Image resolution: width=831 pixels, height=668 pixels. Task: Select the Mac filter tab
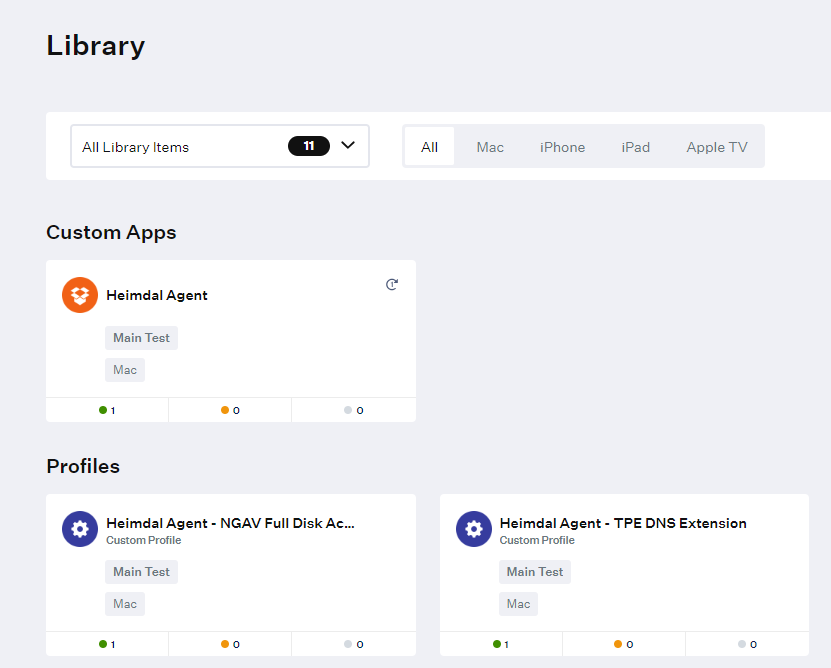(x=490, y=147)
